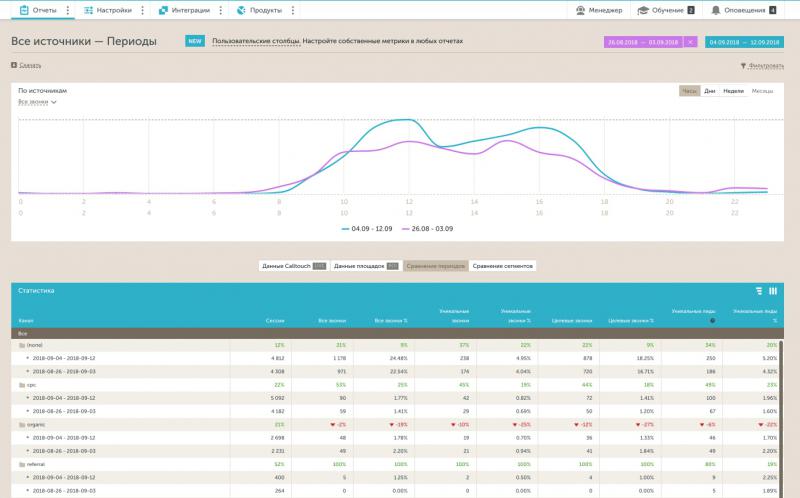Open the Менеджер profile icon

pos(581,10)
